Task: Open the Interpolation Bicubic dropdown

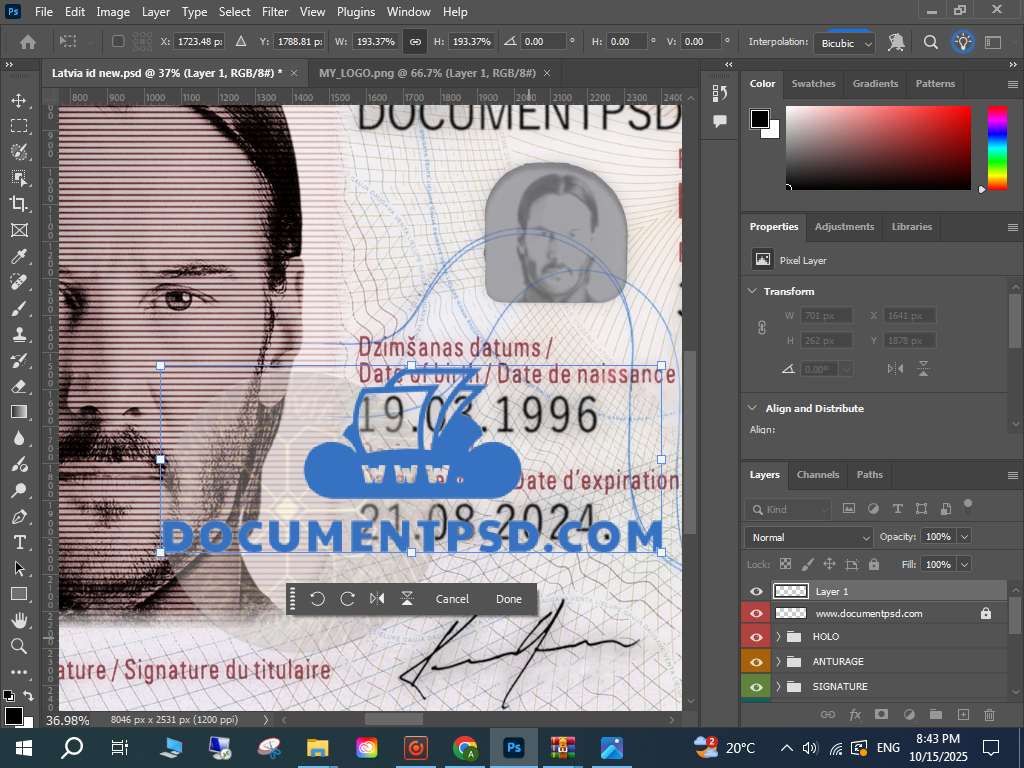Action: pos(847,43)
